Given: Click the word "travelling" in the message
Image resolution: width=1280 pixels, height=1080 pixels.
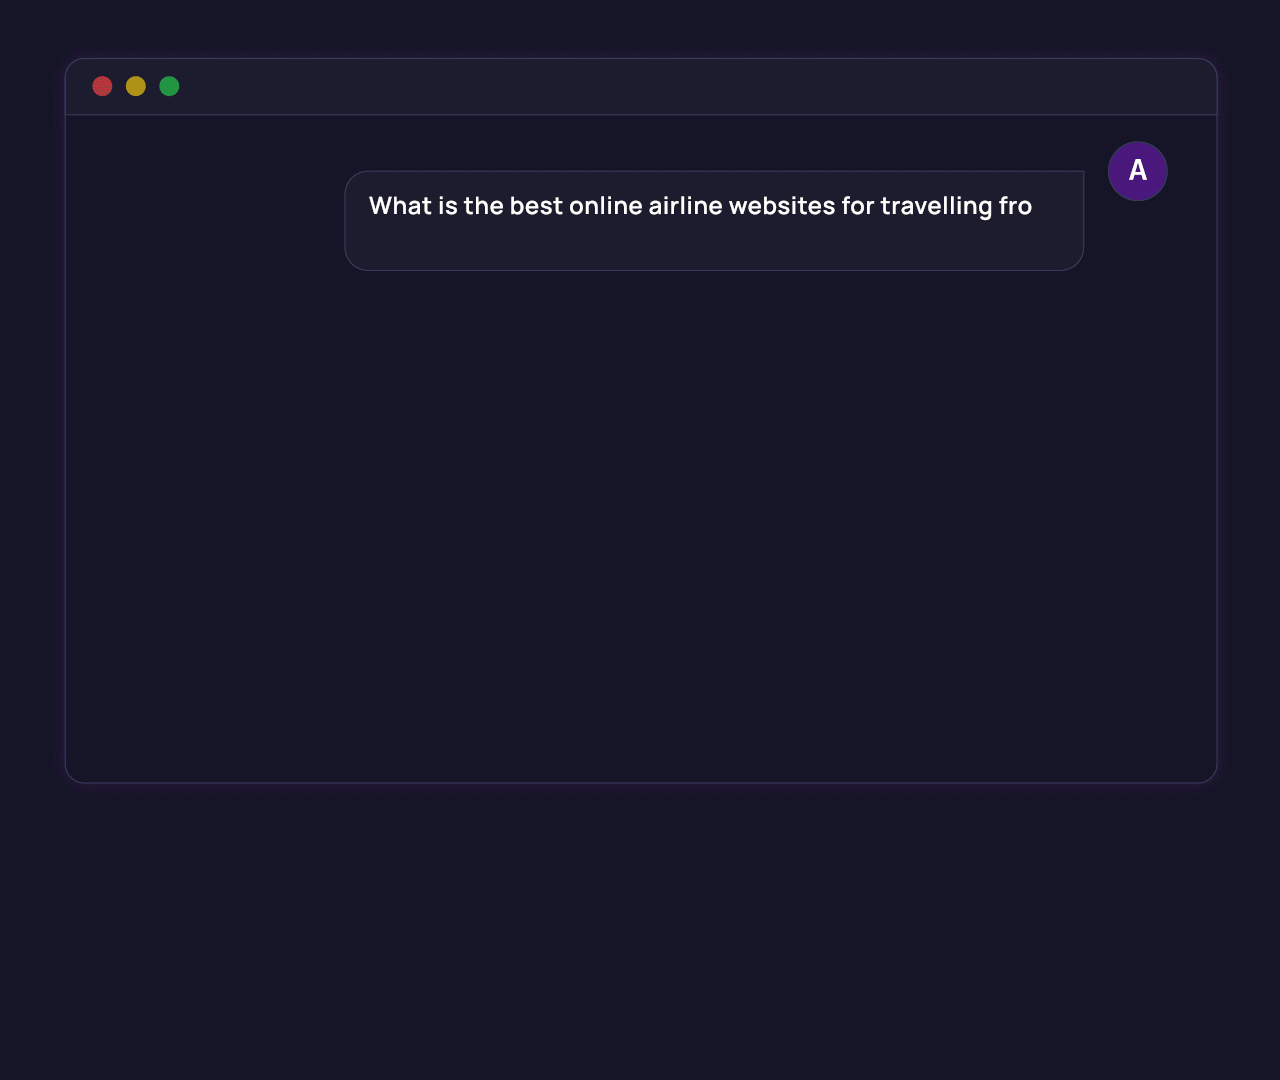Looking at the screenshot, I should point(936,206).
